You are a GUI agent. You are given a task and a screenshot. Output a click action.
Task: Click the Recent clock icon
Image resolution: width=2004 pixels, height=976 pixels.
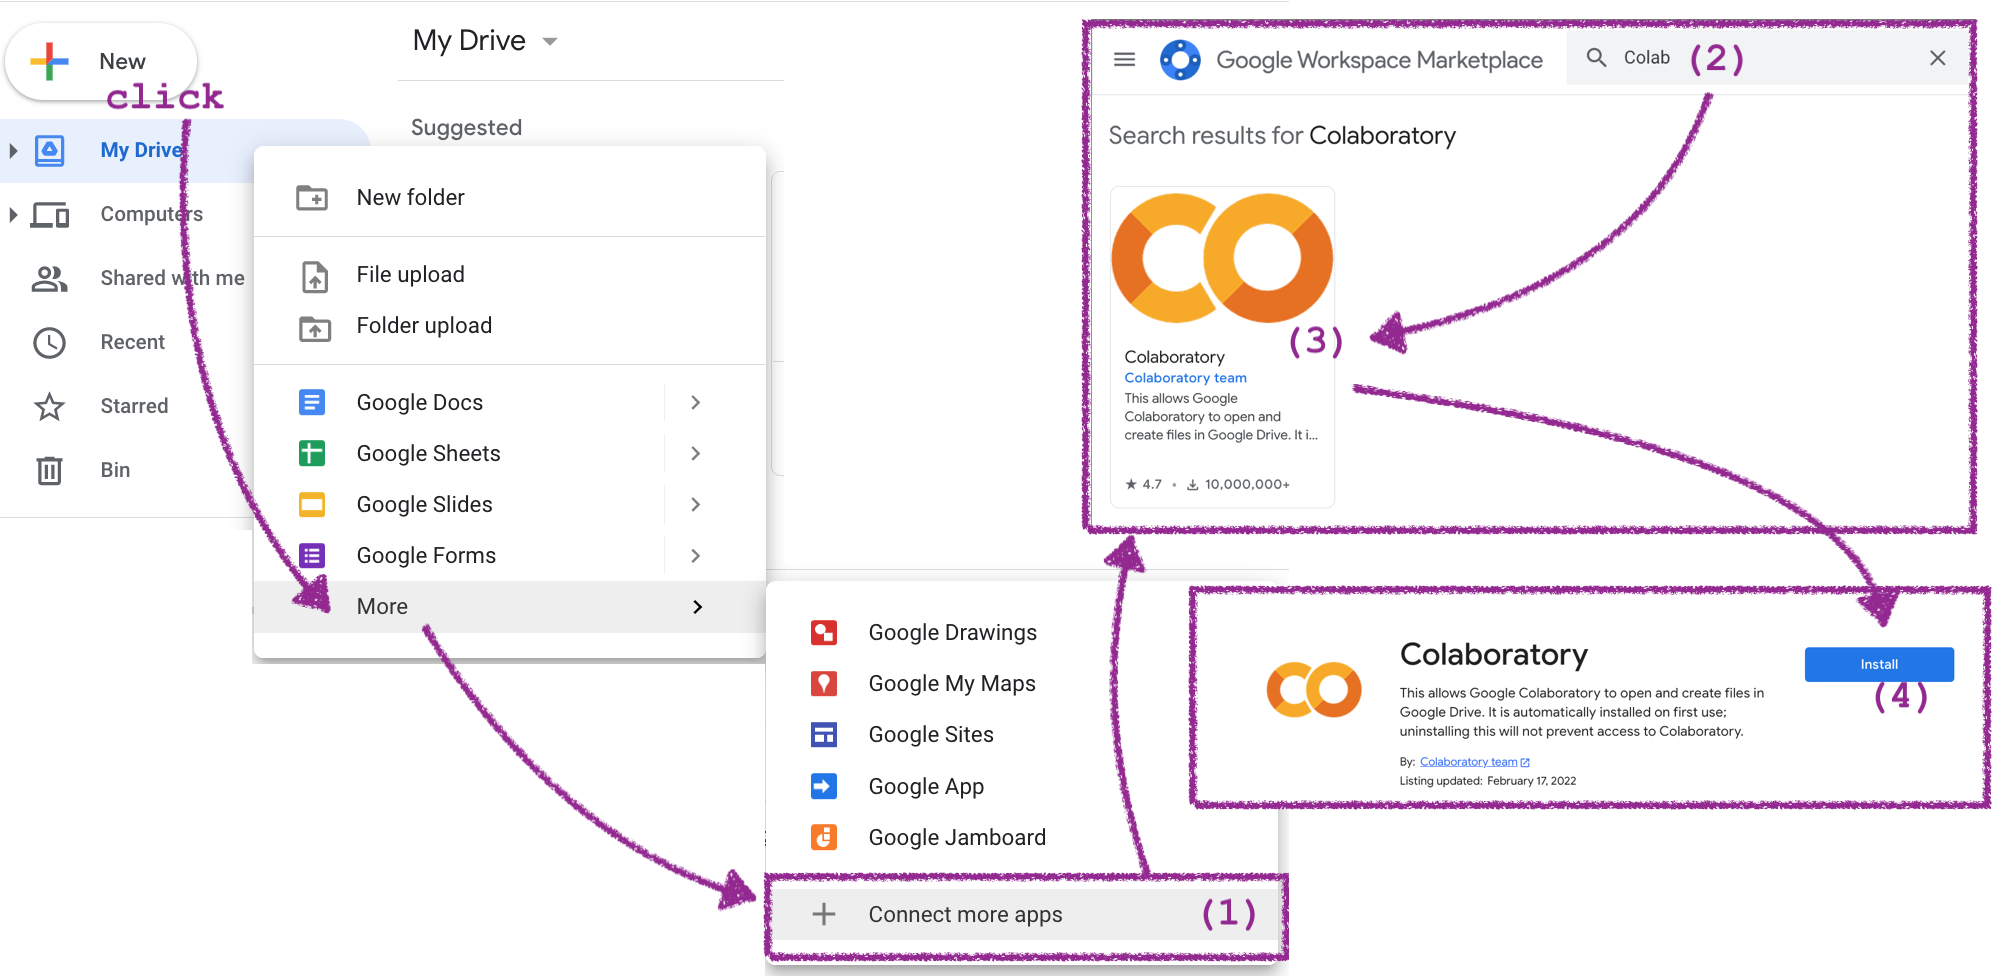[x=49, y=342]
